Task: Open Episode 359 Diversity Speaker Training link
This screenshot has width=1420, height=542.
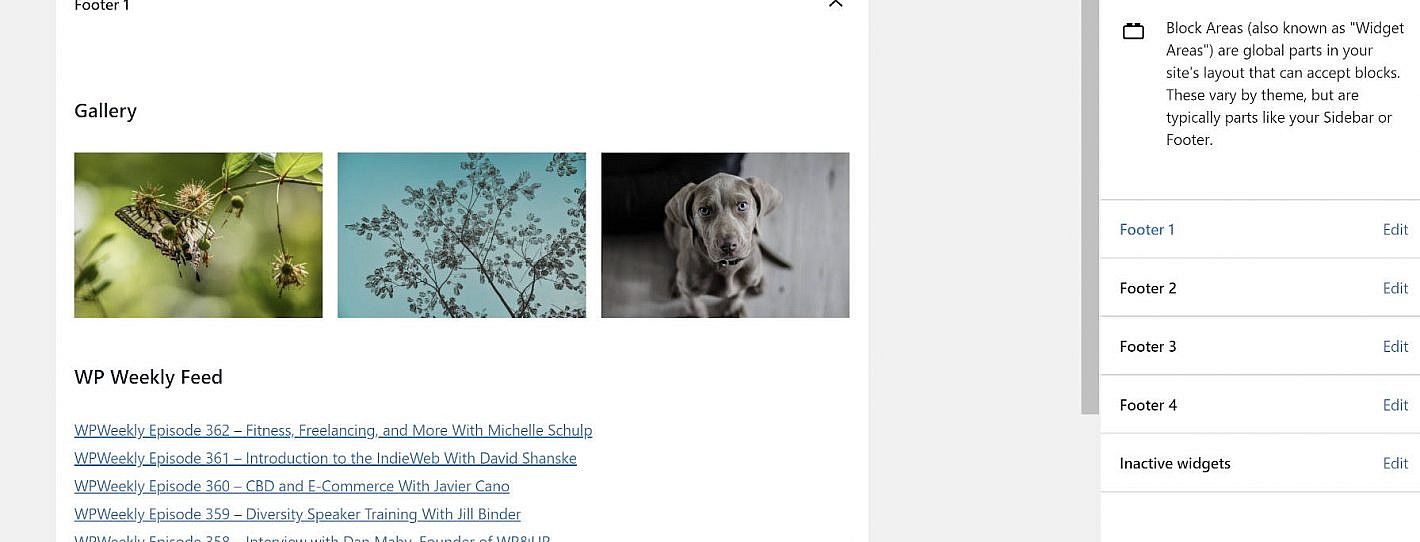Action: [297, 515]
